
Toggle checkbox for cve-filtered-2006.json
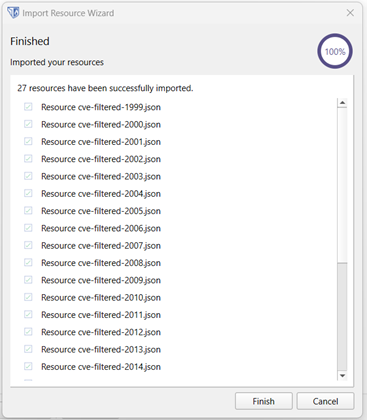pyautogui.click(x=28, y=228)
